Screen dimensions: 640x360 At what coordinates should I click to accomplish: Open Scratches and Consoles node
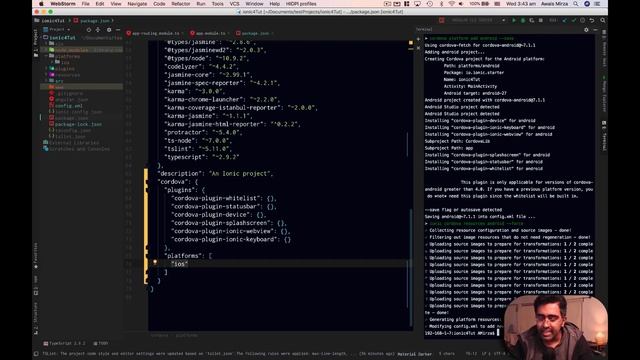76,149
